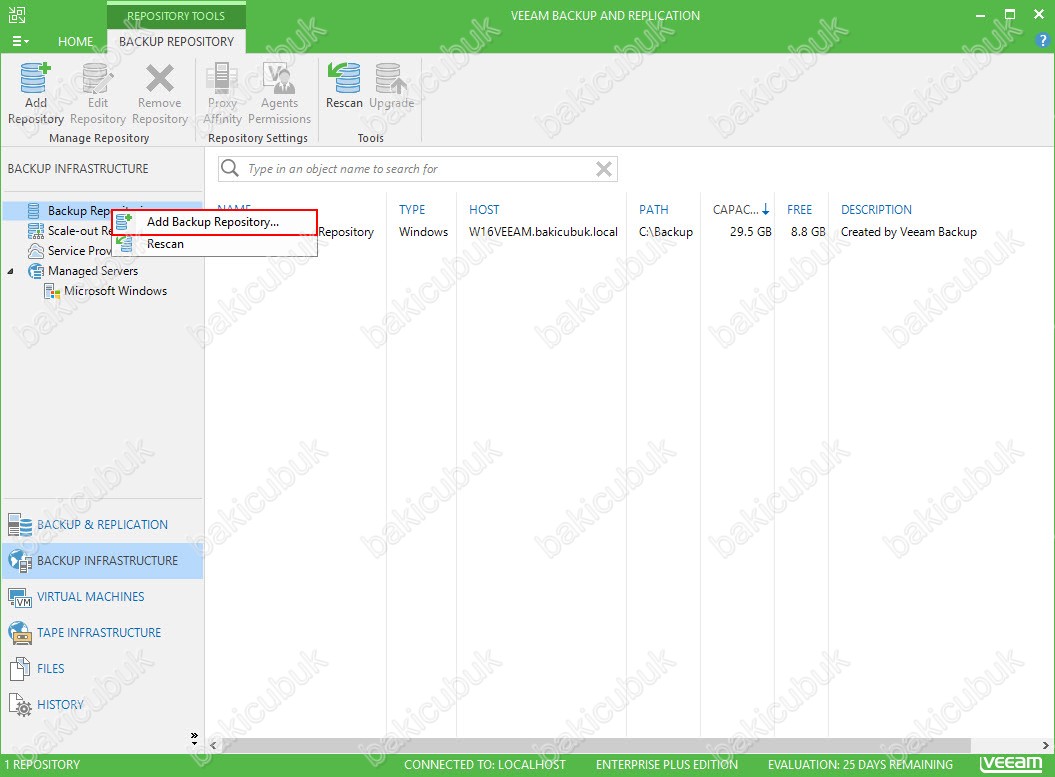Type in the object name search field
The width and height of the screenshot is (1055, 777).
point(419,169)
